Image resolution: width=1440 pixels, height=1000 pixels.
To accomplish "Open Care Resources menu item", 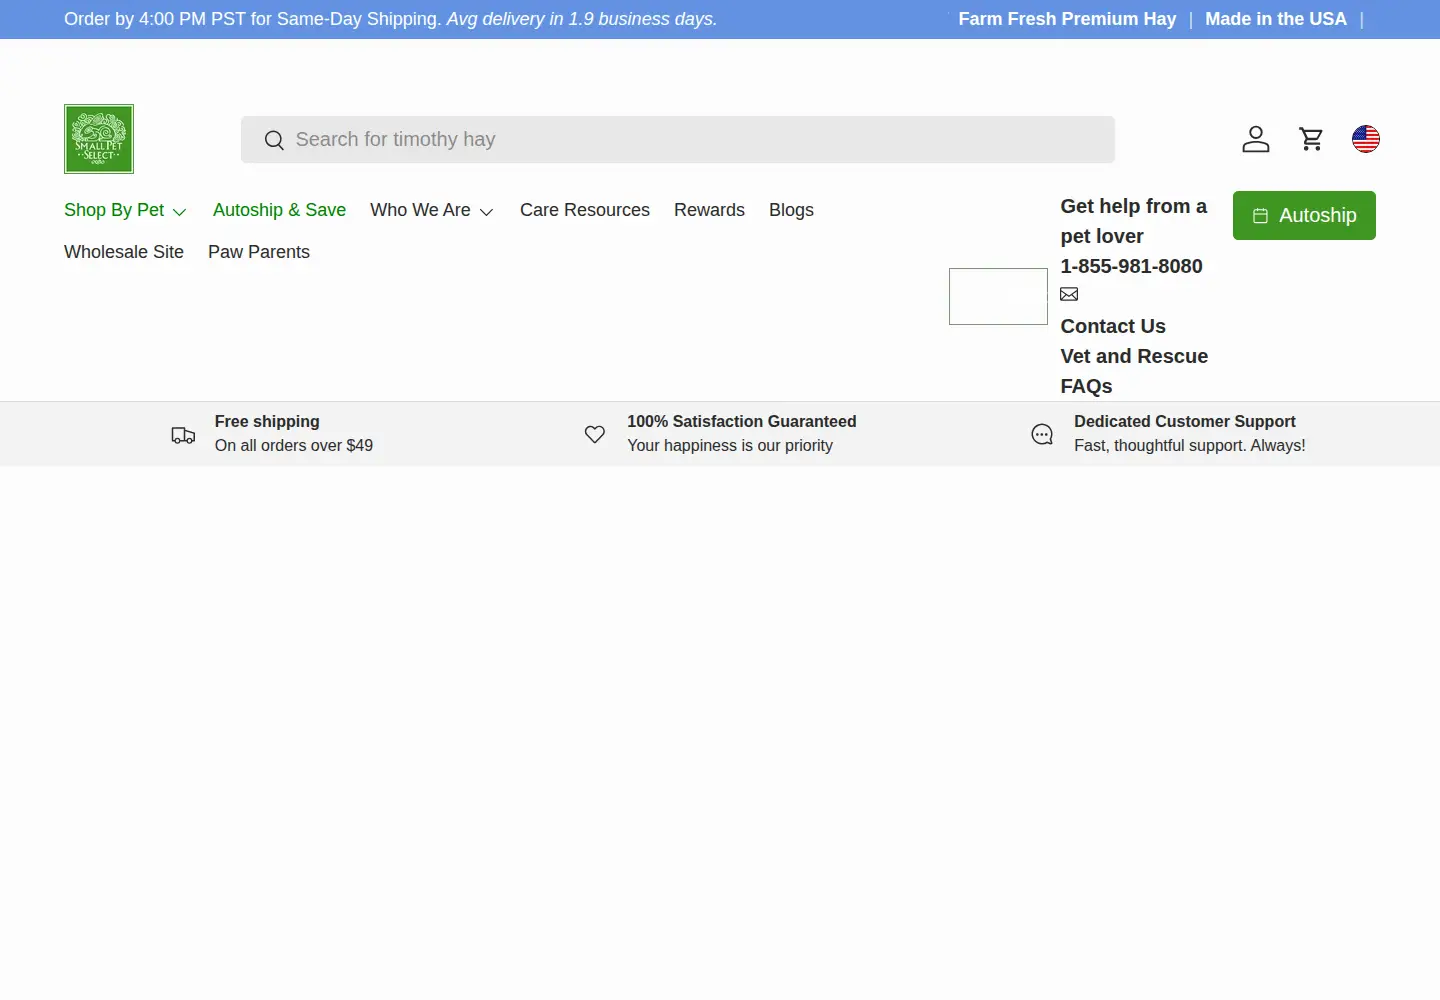I will point(585,210).
